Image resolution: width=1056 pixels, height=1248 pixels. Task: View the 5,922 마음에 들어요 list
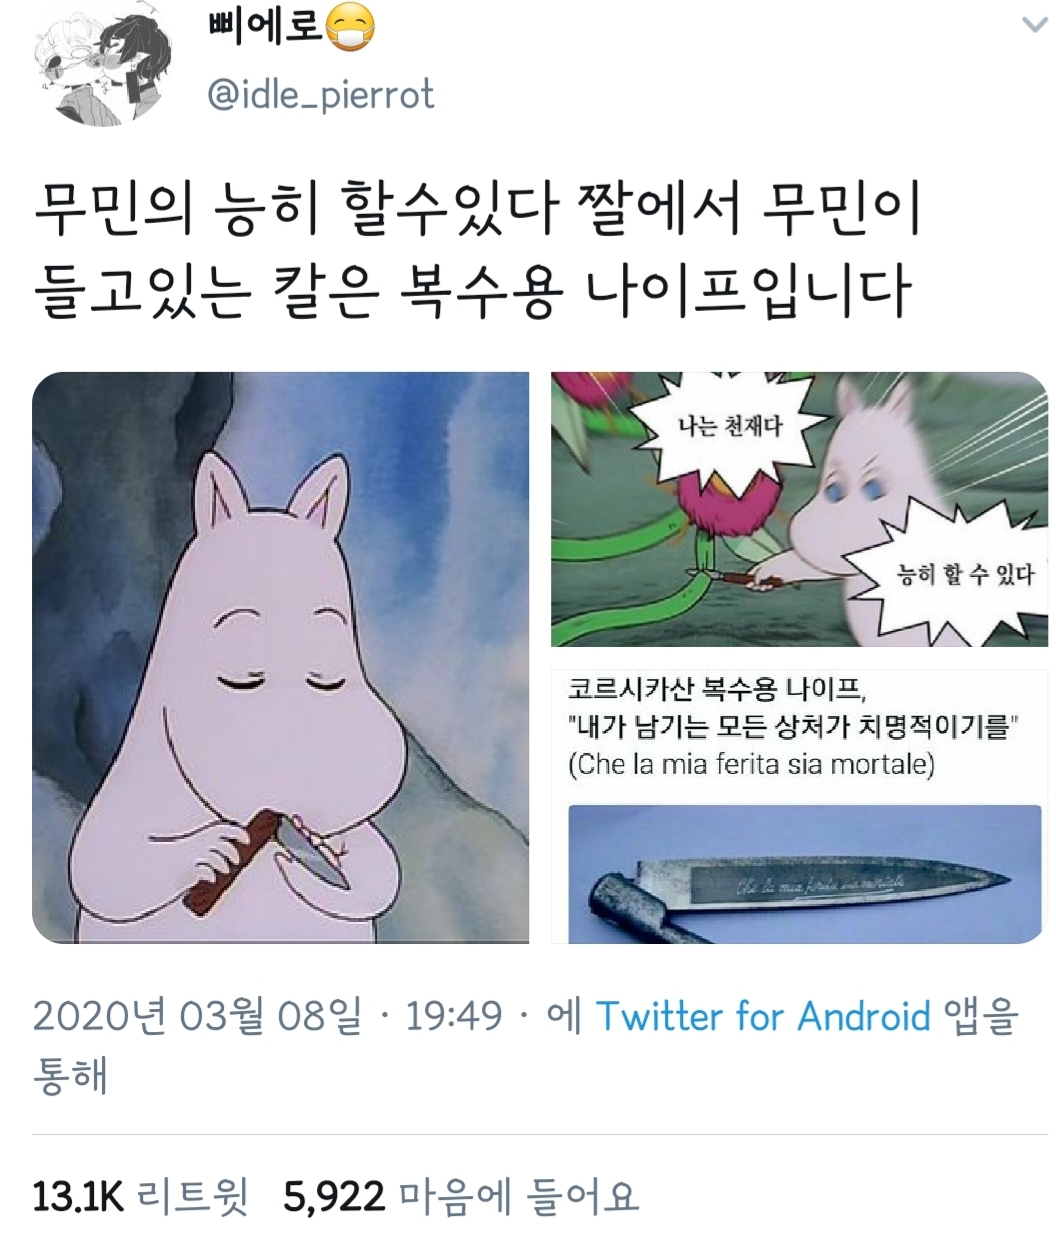point(460,1196)
